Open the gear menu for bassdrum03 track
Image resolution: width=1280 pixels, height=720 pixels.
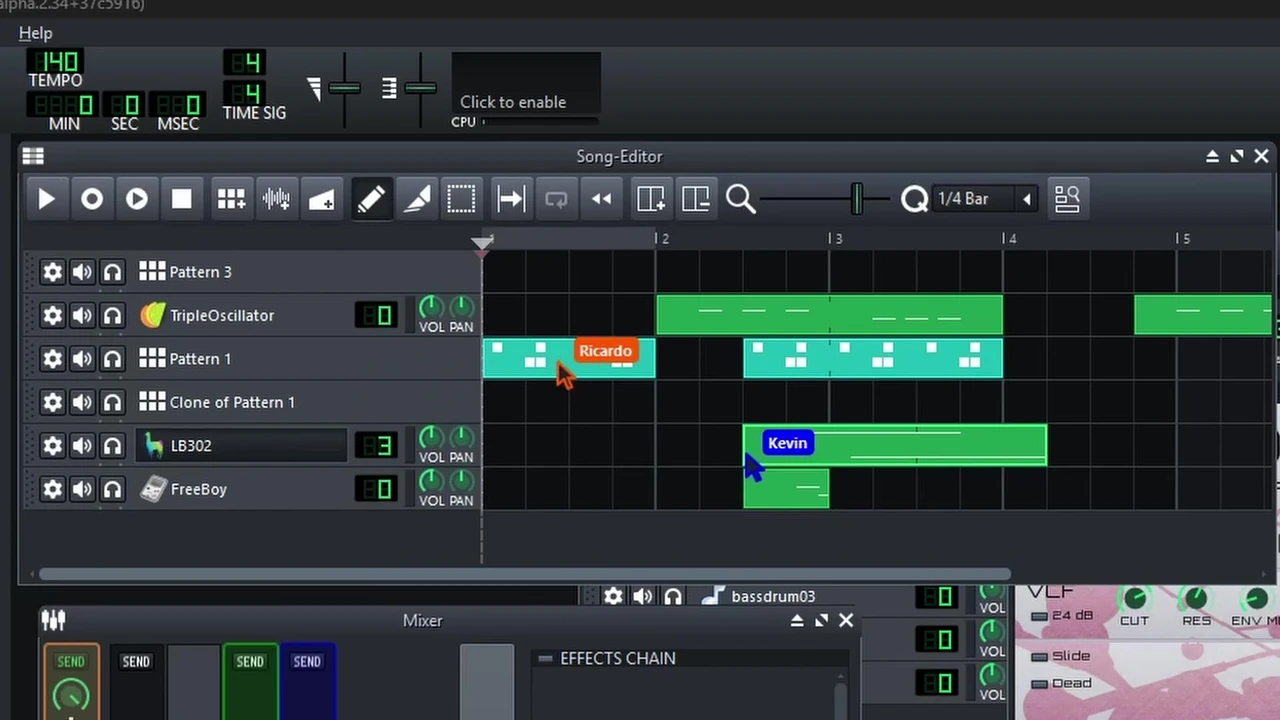(x=613, y=596)
